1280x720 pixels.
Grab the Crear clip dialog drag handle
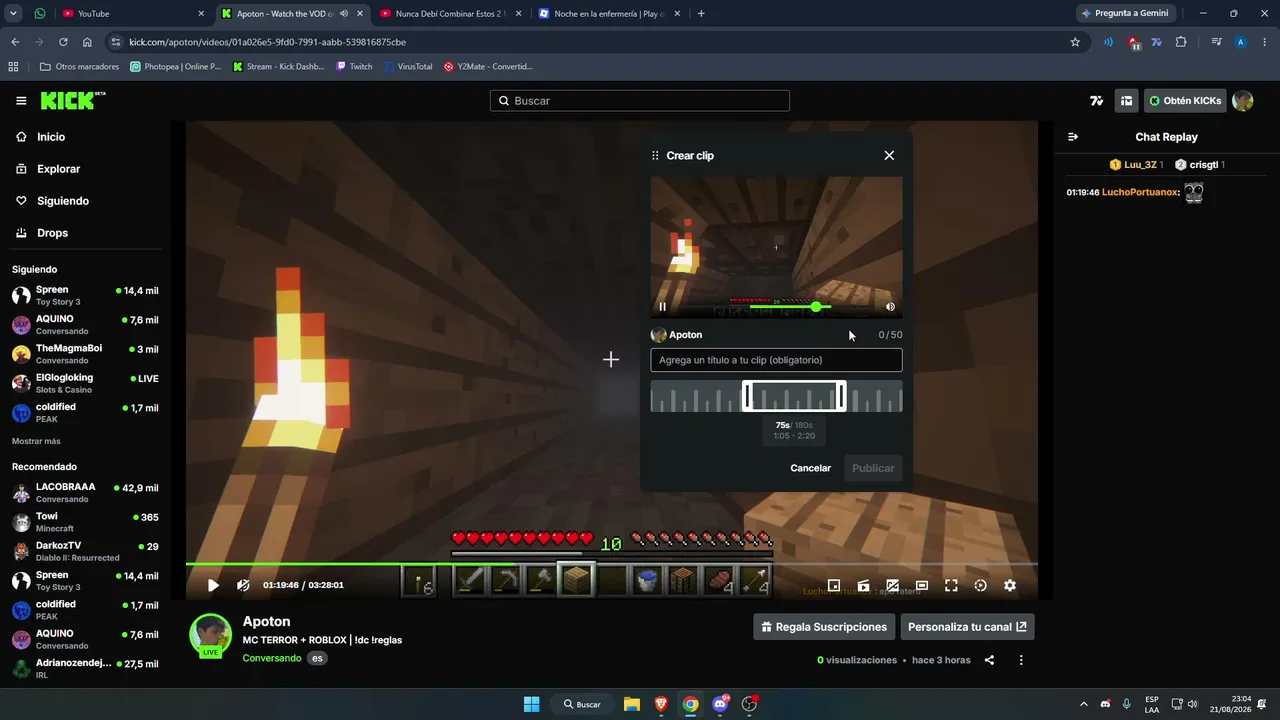[x=655, y=156]
